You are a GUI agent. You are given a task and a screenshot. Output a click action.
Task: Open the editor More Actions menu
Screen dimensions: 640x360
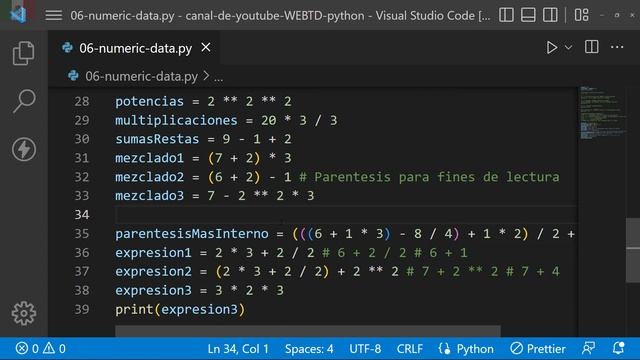617,47
